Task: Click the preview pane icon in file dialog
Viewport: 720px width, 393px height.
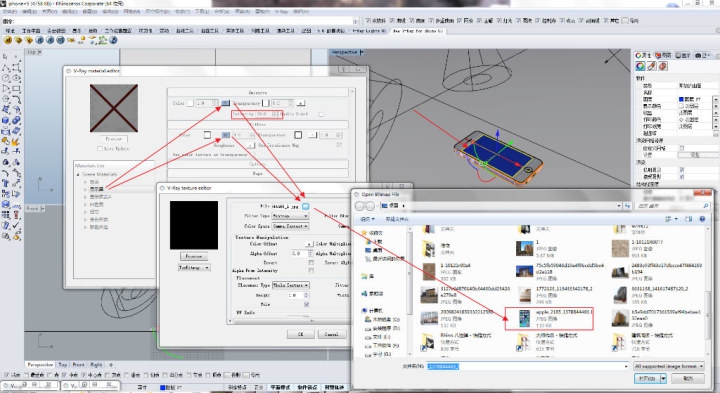Action: pyautogui.click(x=688, y=219)
